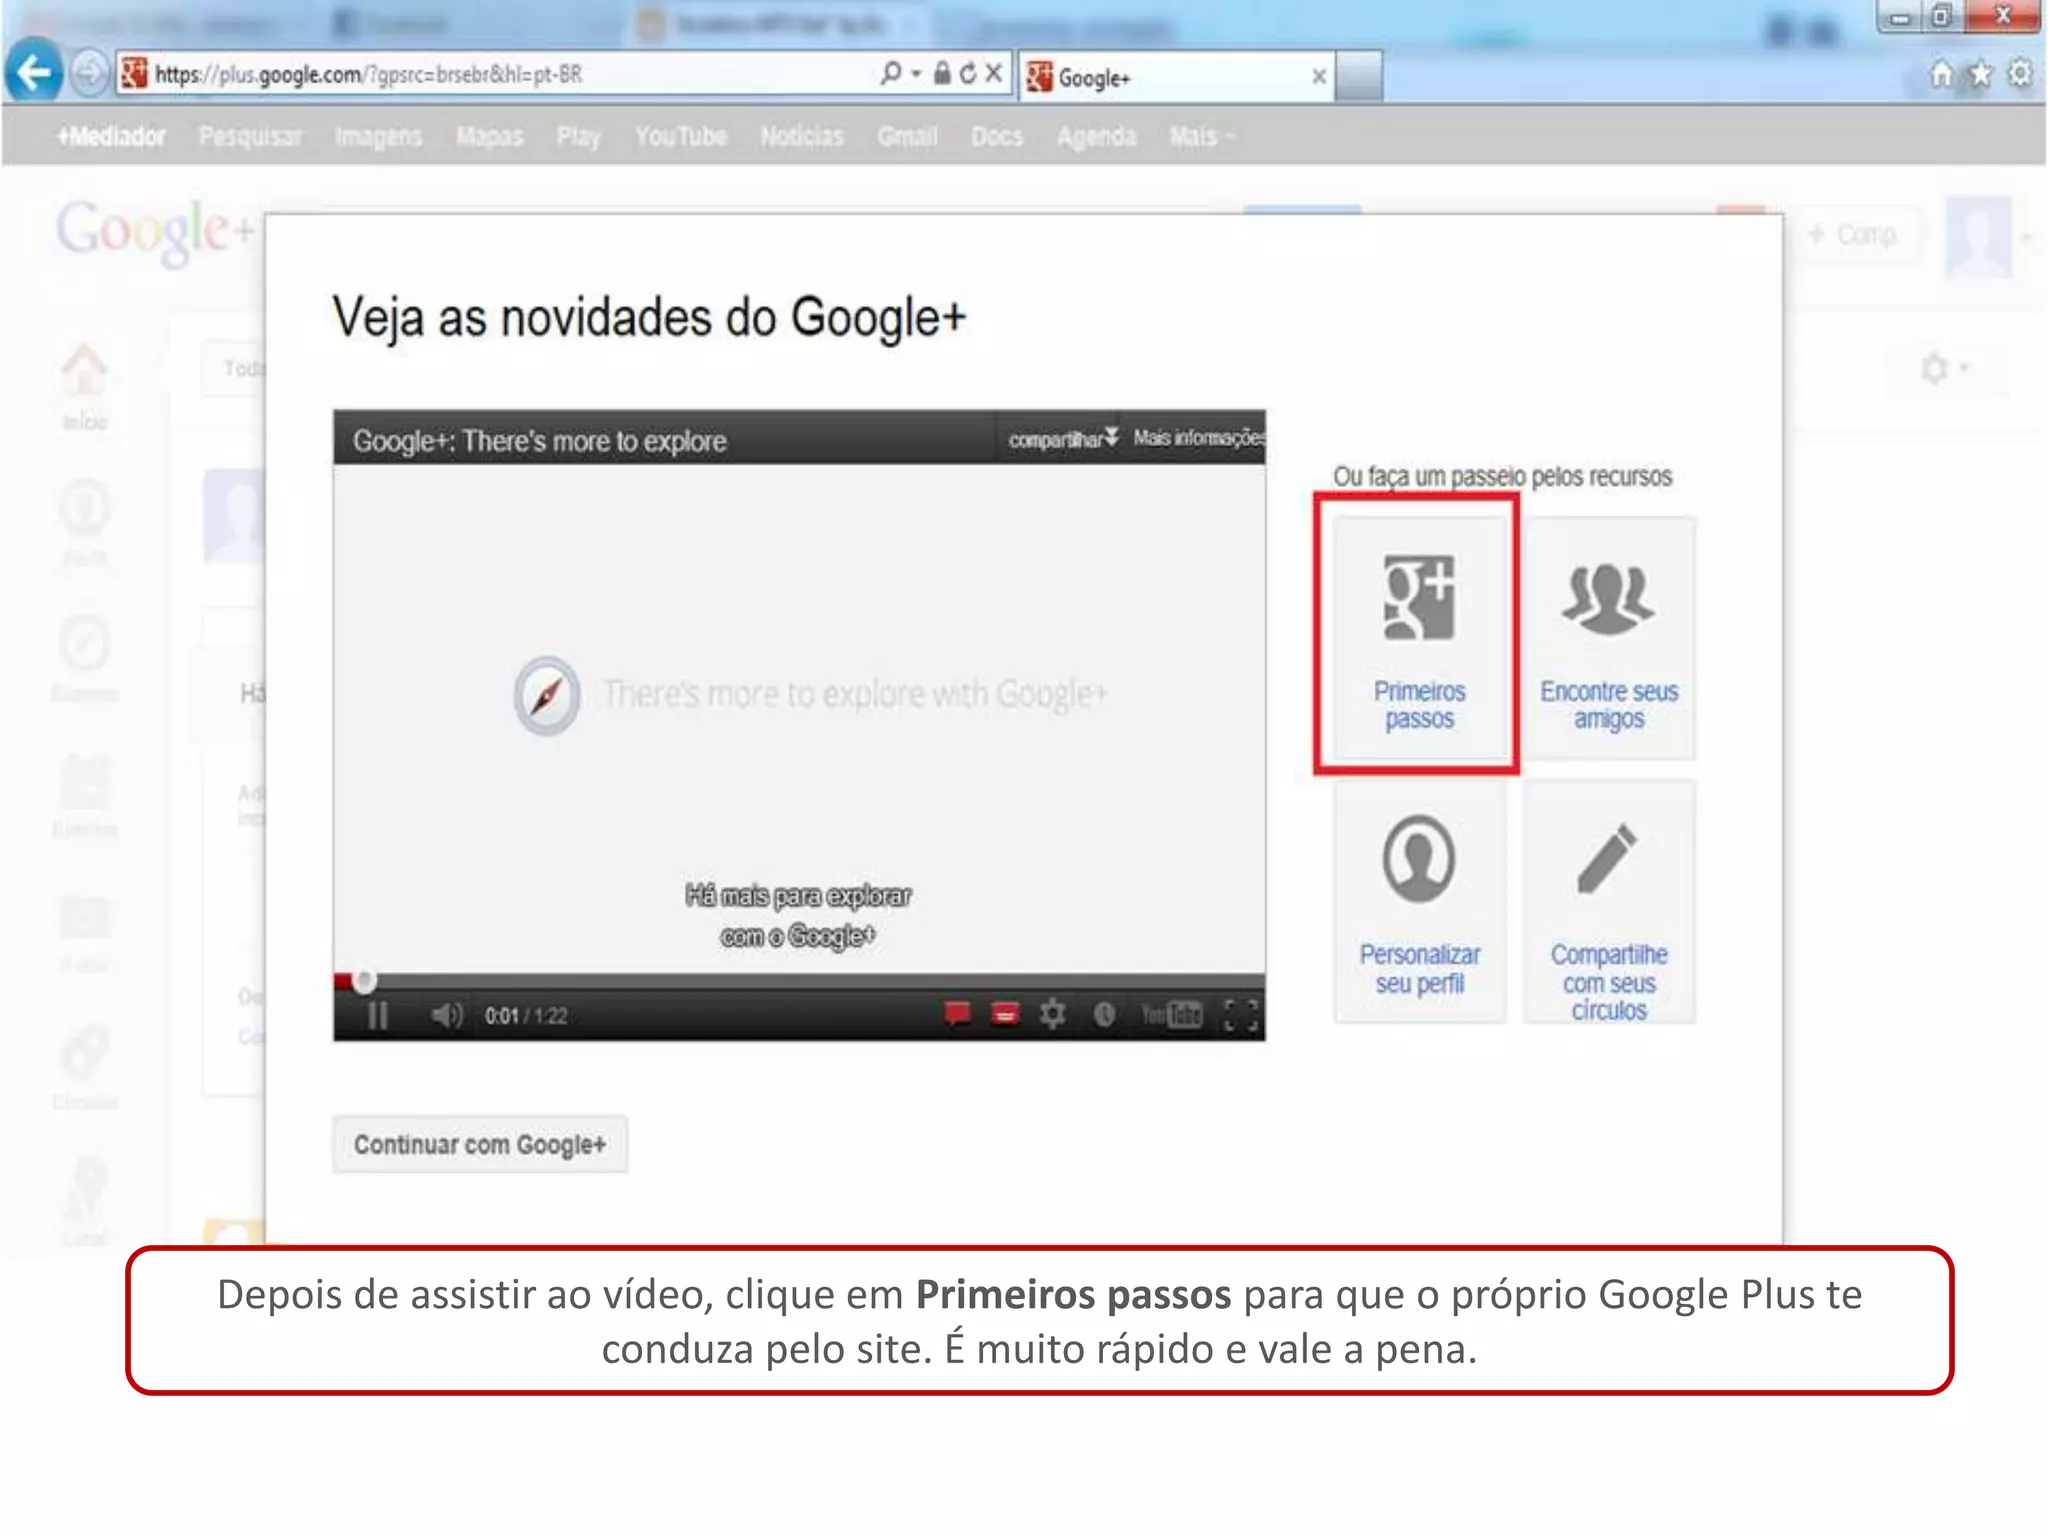Viewport: 2048px width, 1536px height.
Task: Open Agenda in Google bar
Action: [x=1096, y=137]
